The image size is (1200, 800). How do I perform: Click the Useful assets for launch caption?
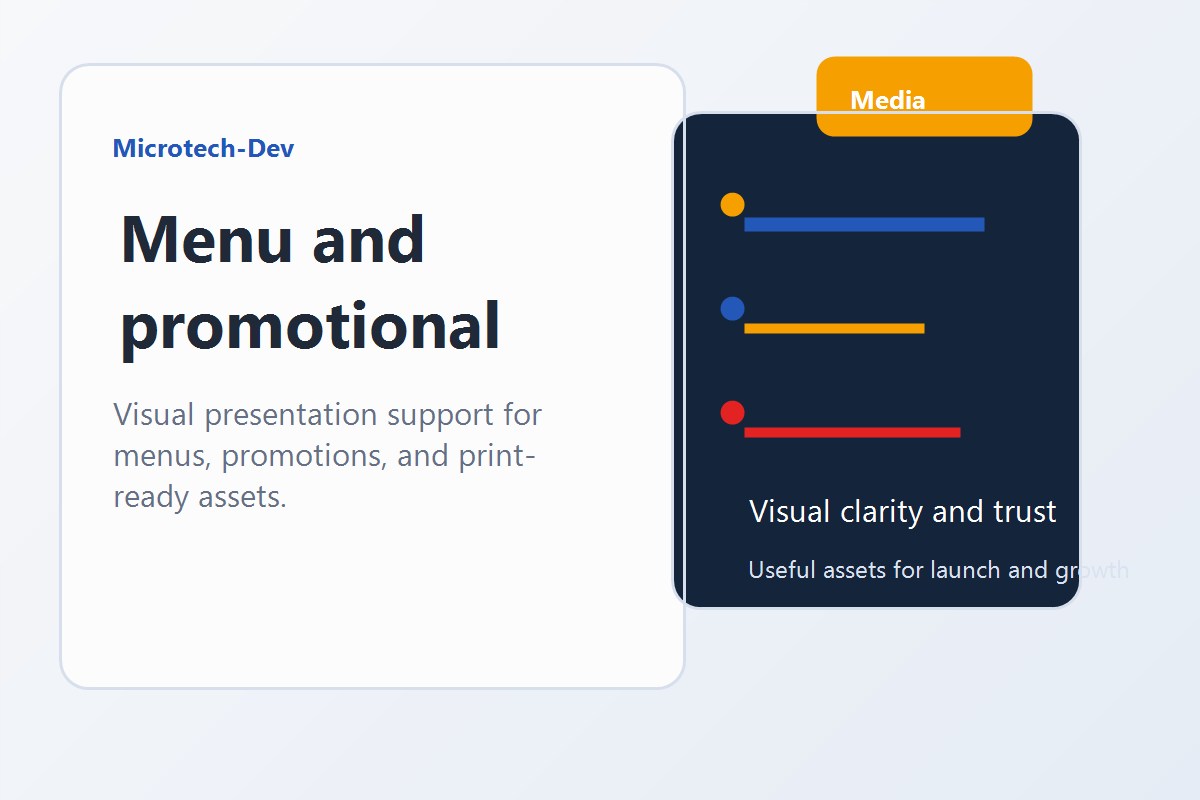(937, 570)
